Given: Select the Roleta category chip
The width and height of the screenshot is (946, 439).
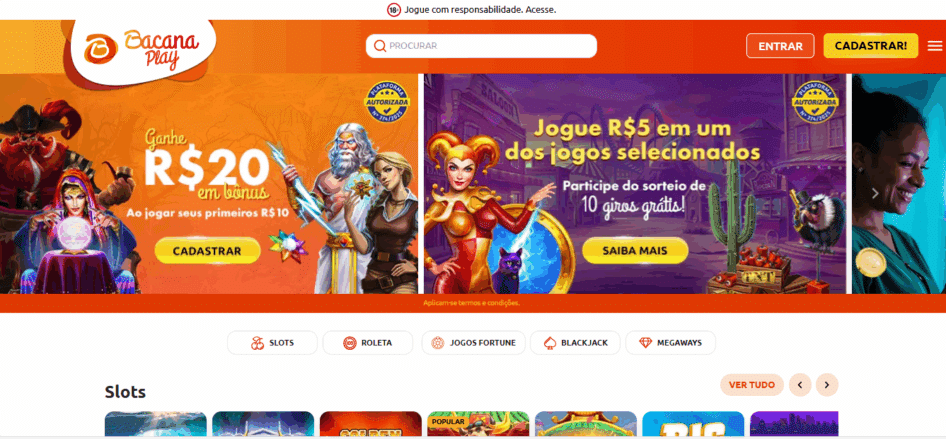Looking at the screenshot, I should (x=368, y=343).
